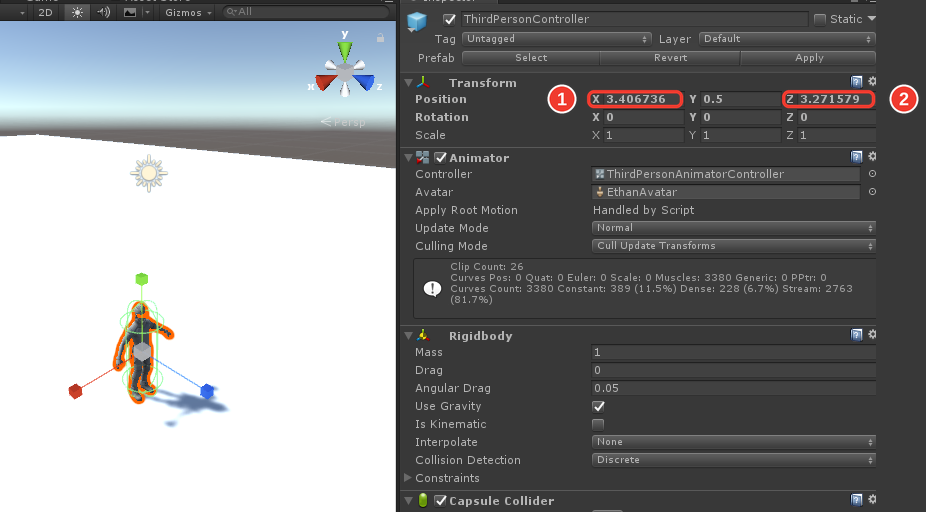This screenshot has width=926, height=512.
Task: Toggle 2D view mode button
Action: coord(45,12)
